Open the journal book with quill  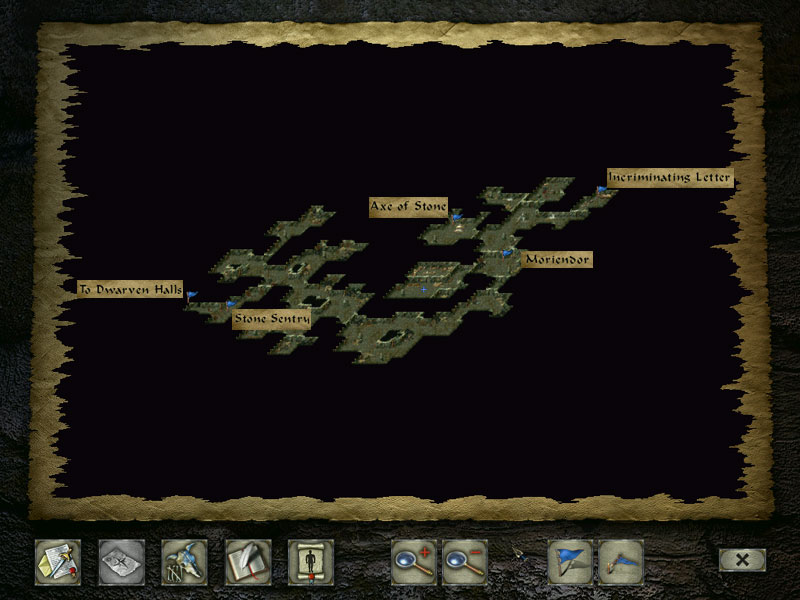pyautogui.click(x=248, y=562)
